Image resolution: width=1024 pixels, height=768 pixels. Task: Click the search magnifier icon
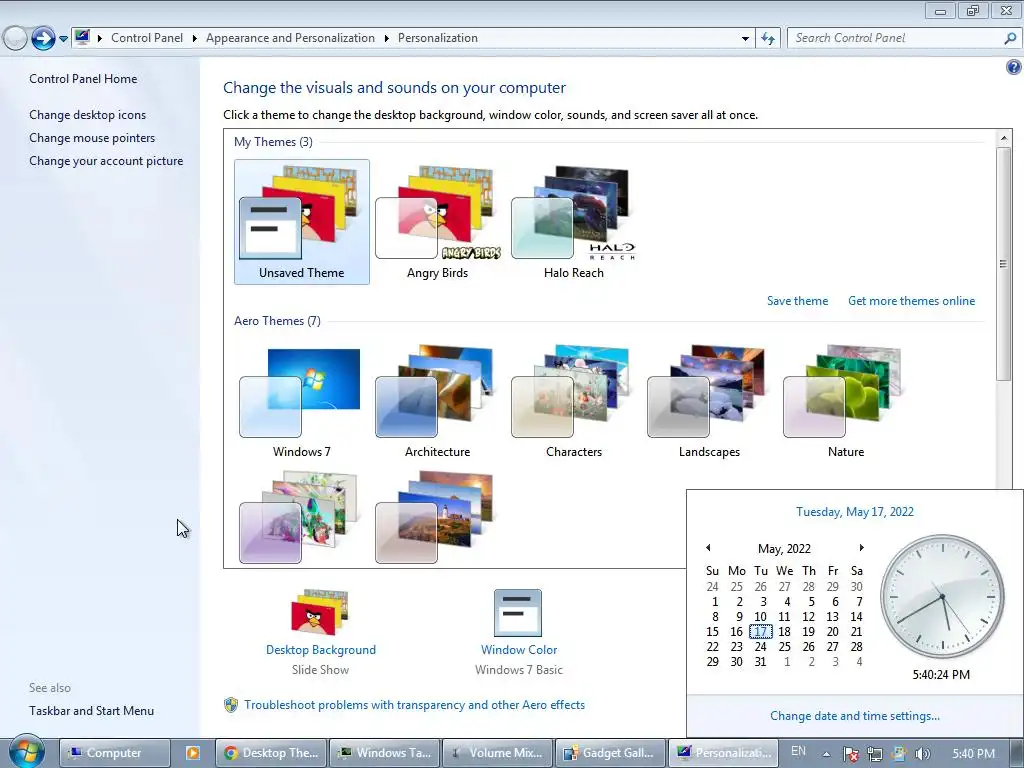click(x=1010, y=38)
